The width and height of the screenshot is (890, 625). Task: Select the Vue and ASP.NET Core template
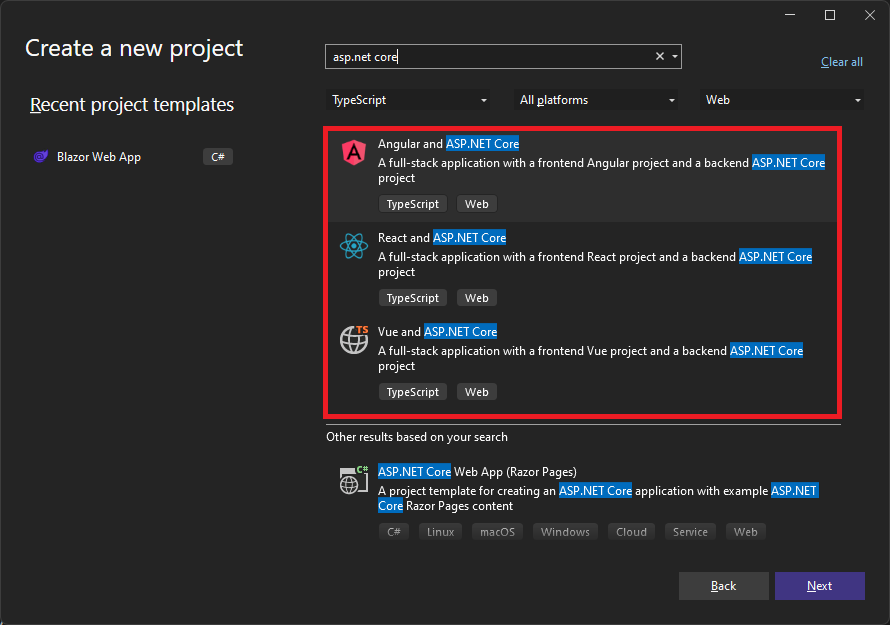click(x=582, y=362)
